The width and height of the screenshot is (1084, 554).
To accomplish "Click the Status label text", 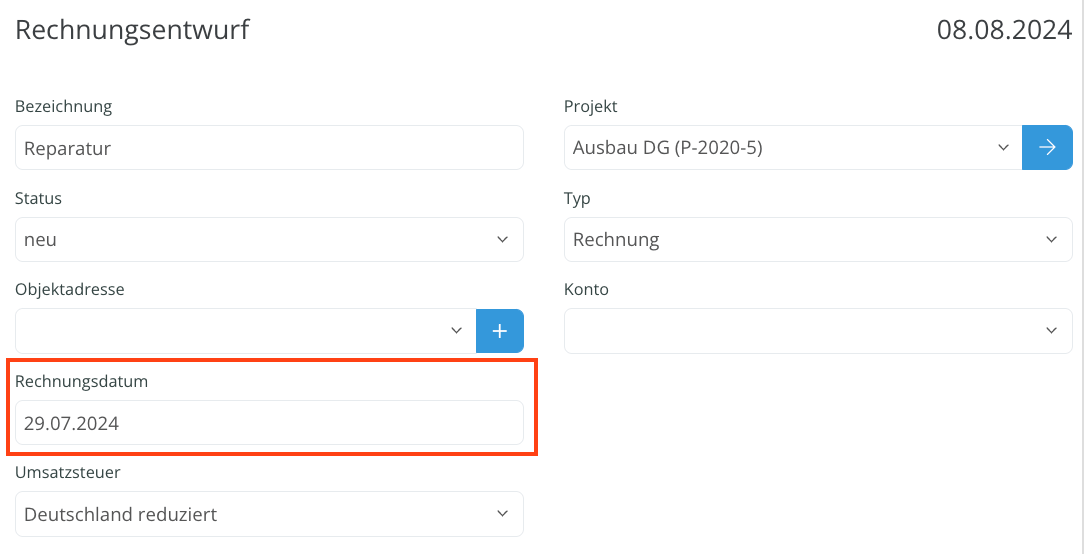I will point(39,198).
